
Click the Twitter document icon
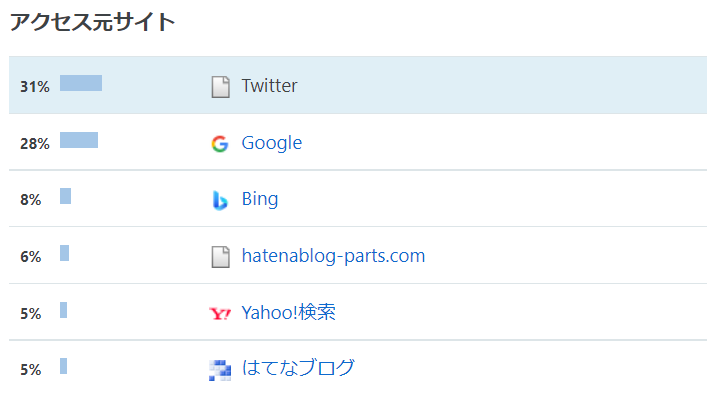[x=221, y=87]
